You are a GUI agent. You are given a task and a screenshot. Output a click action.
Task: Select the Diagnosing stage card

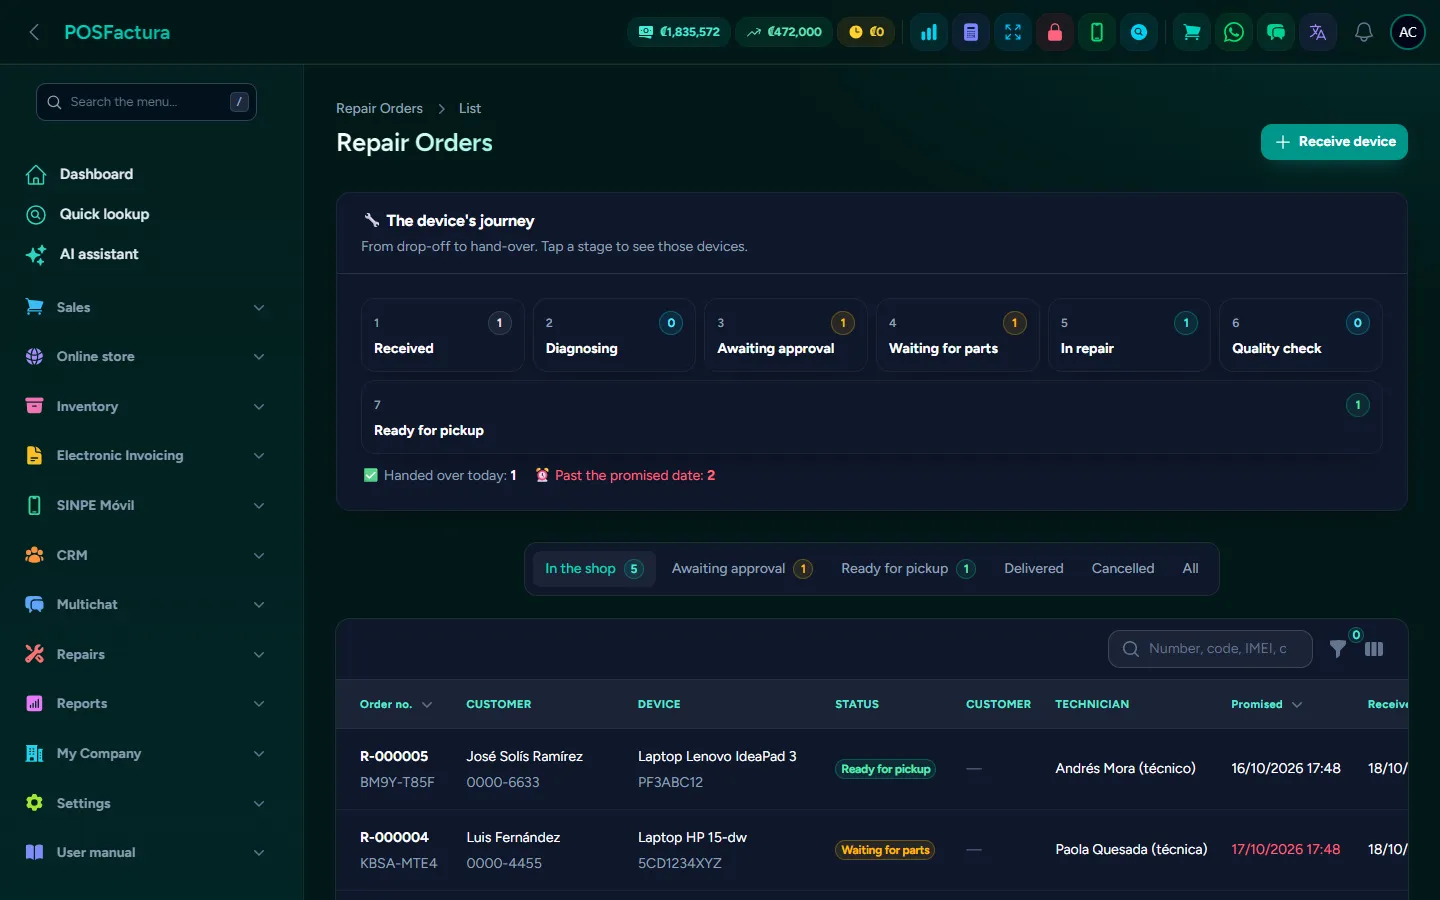(x=614, y=335)
